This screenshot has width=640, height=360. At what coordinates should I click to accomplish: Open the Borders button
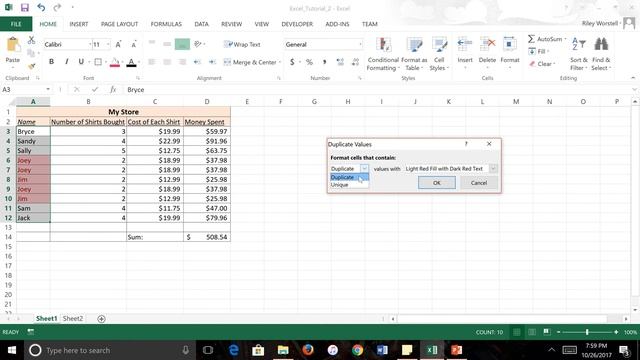click(98, 62)
